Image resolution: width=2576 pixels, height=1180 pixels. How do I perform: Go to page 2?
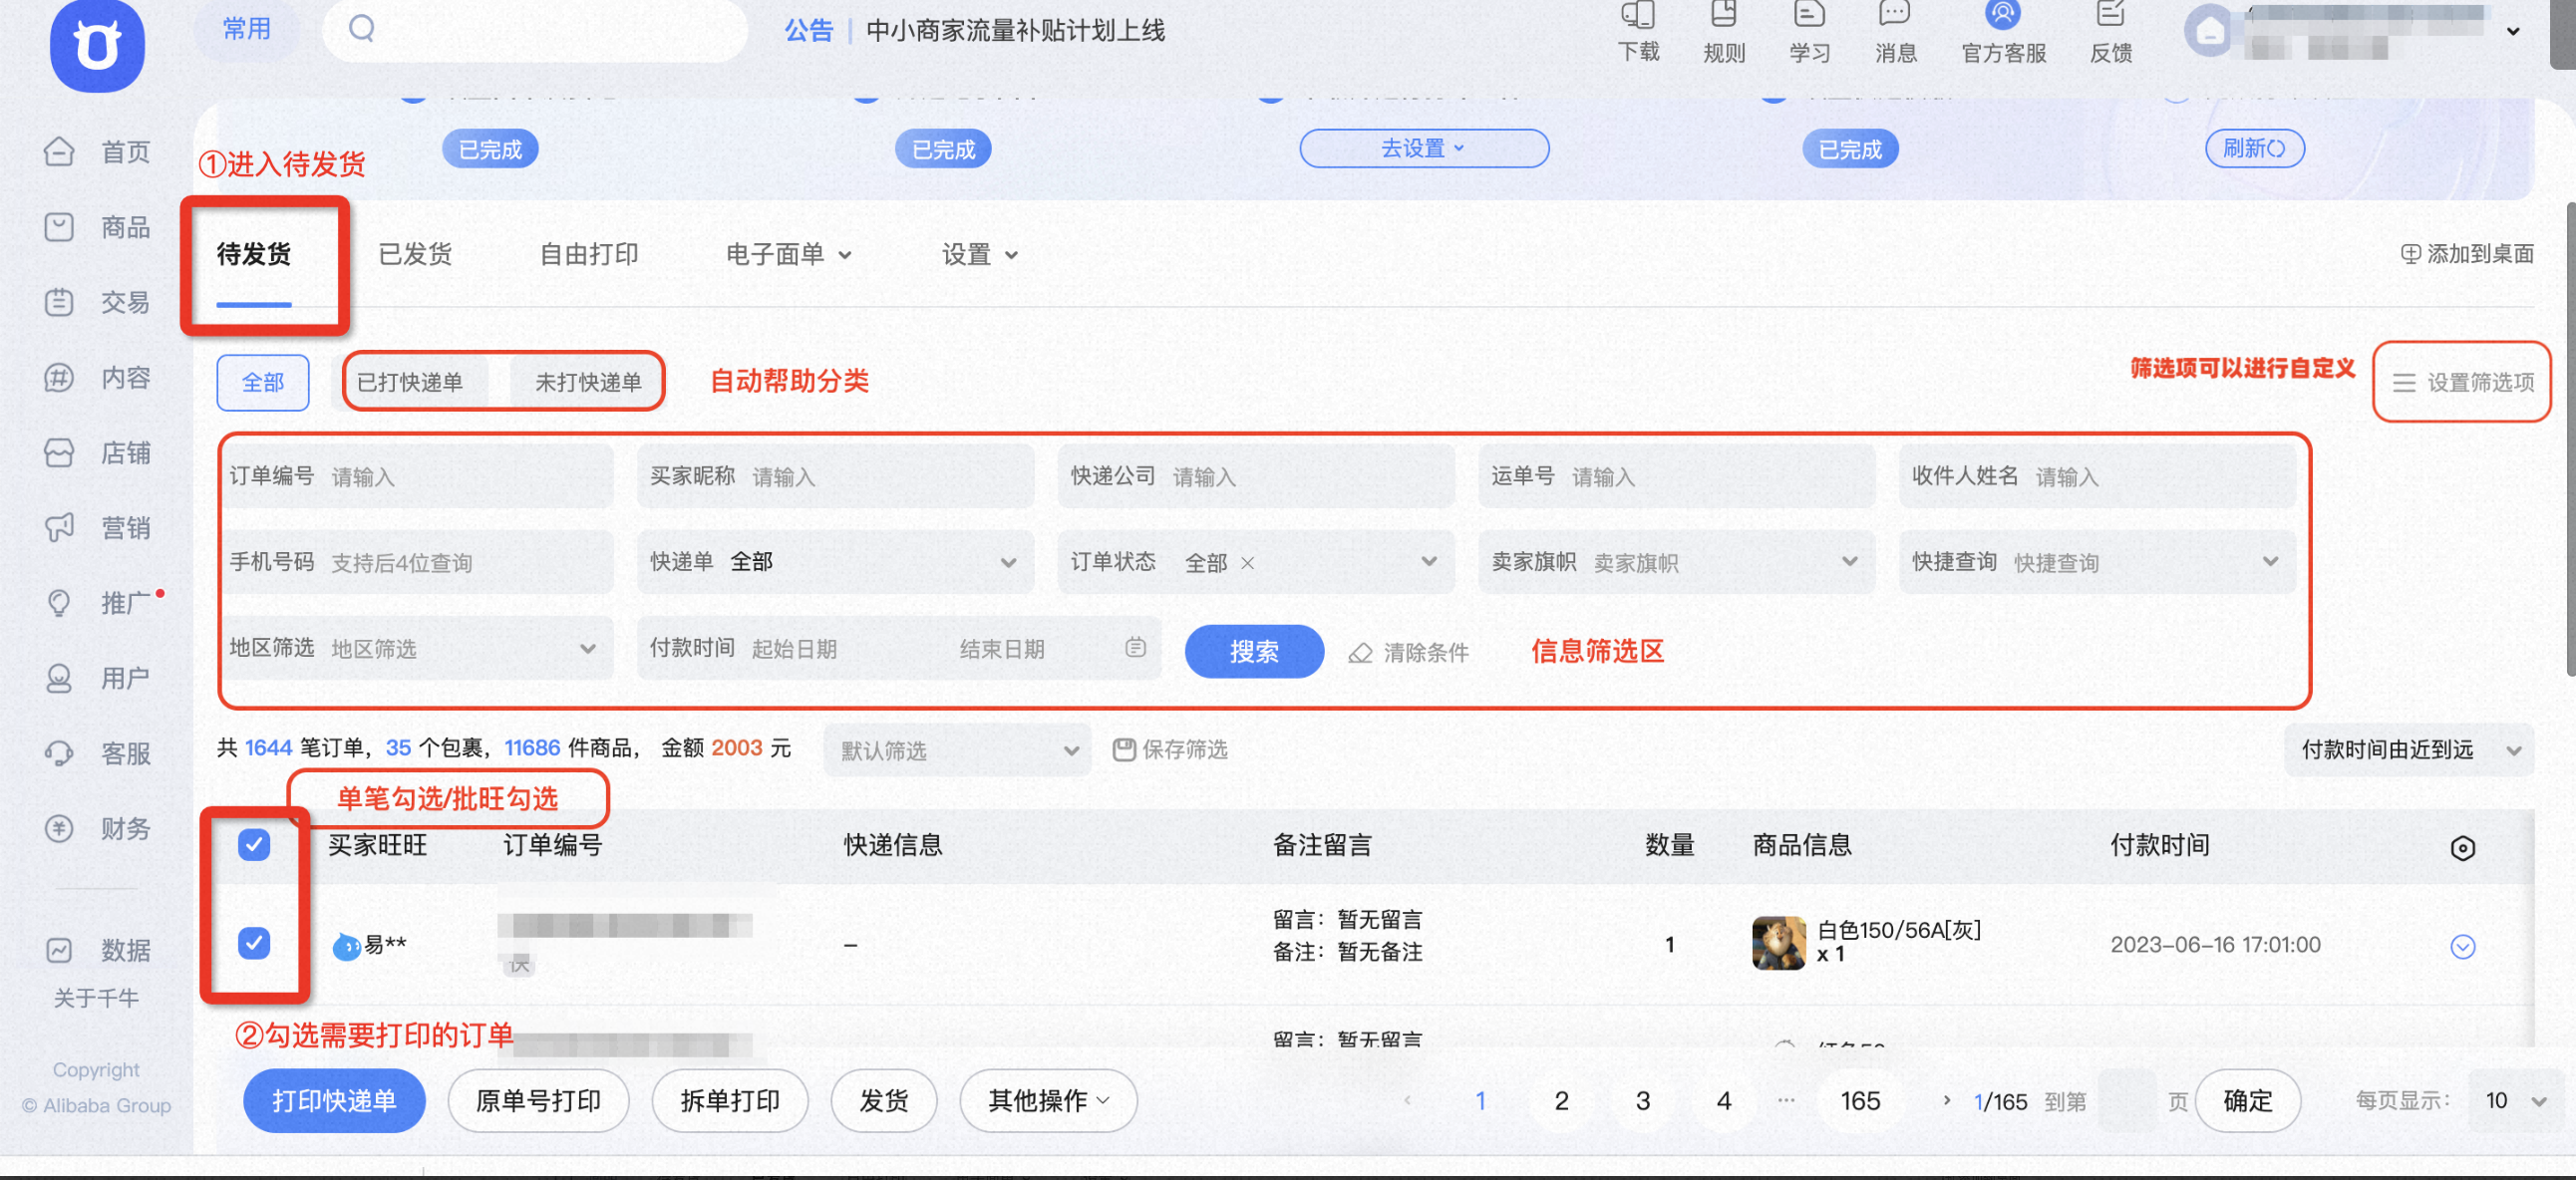pyautogui.click(x=1561, y=1101)
